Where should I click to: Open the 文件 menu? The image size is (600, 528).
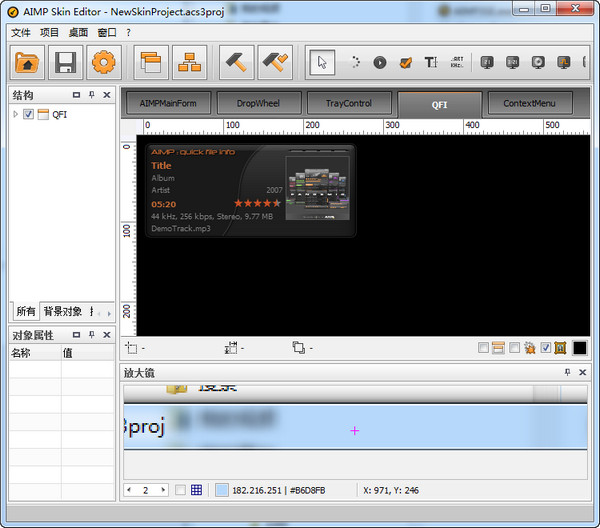pyautogui.click(x=20, y=32)
